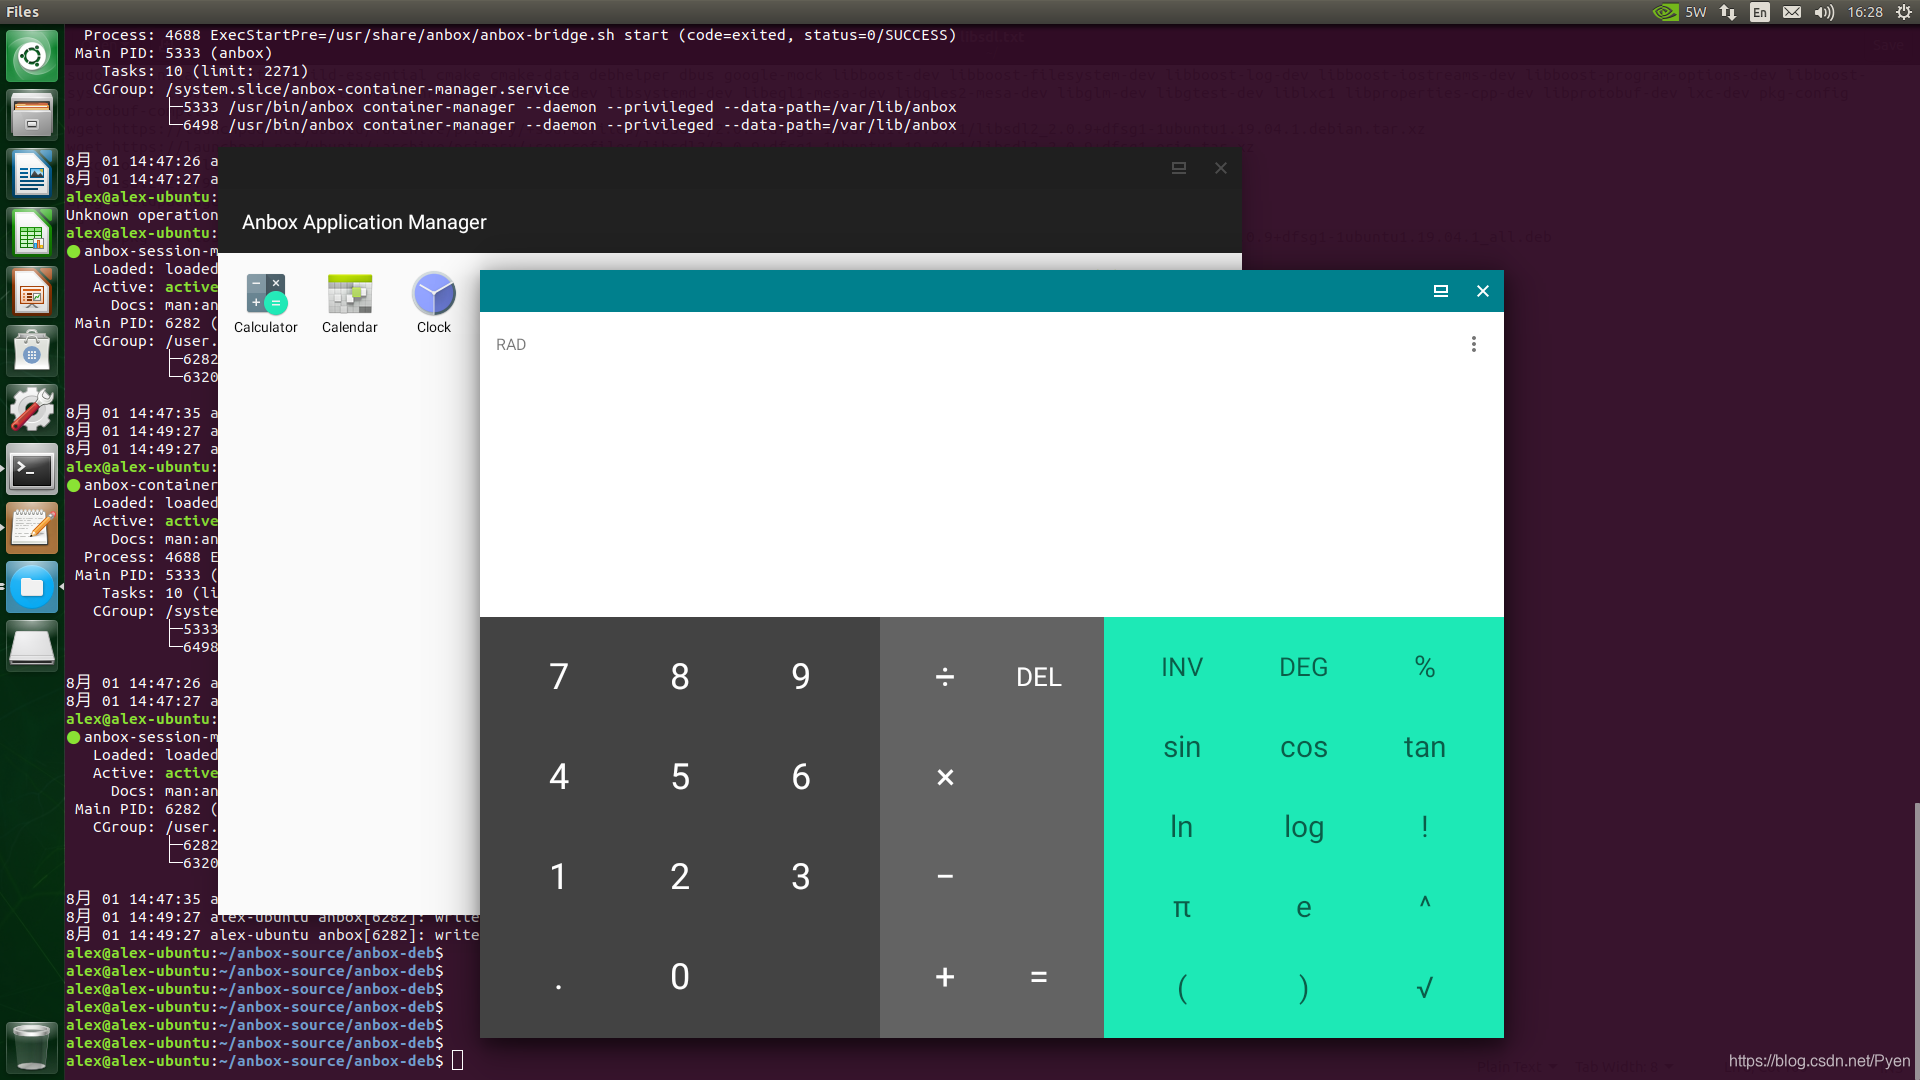Tap digit 6 on calculator

click(x=801, y=777)
